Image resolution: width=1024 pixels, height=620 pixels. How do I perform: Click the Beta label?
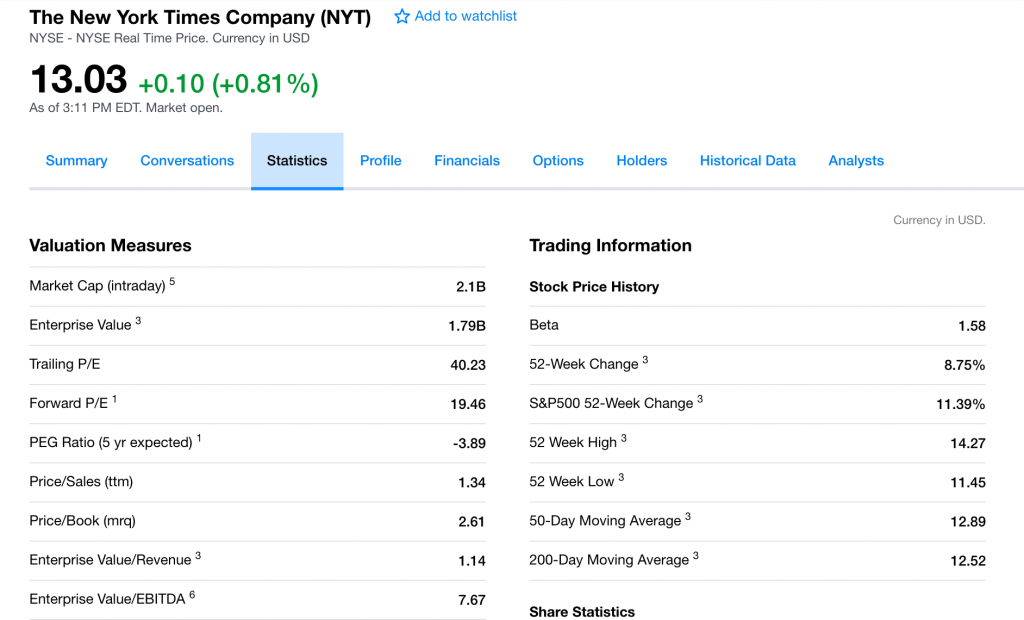click(x=544, y=325)
